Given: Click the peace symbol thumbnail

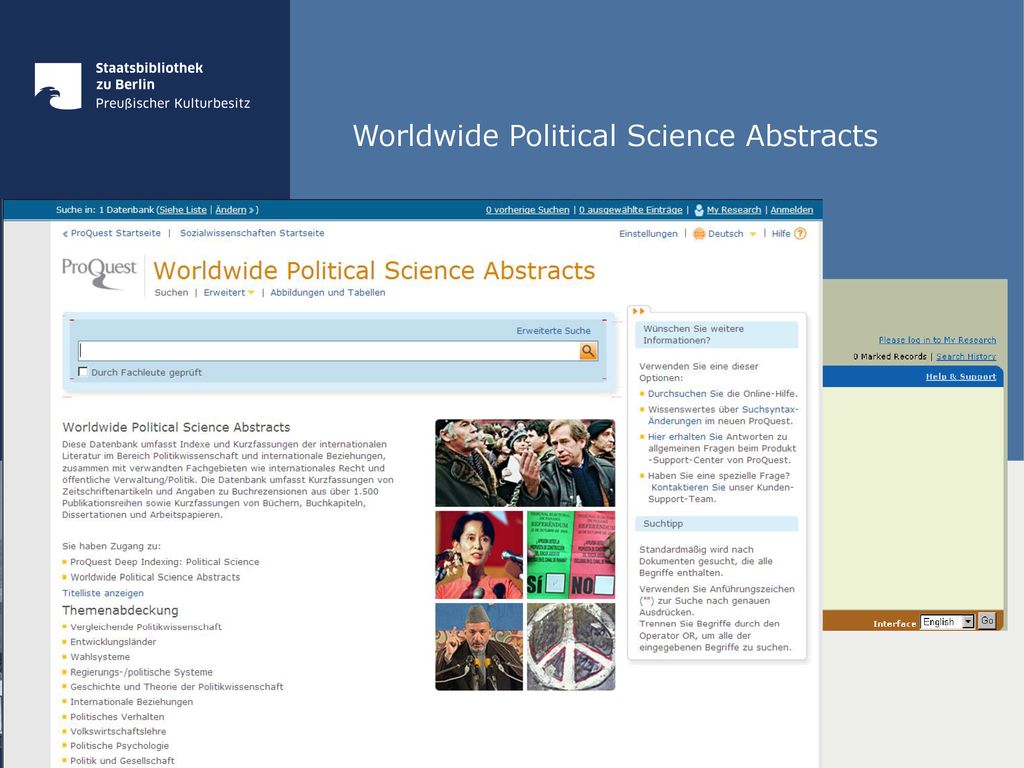Looking at the screenshot, I should click(571, 647).
